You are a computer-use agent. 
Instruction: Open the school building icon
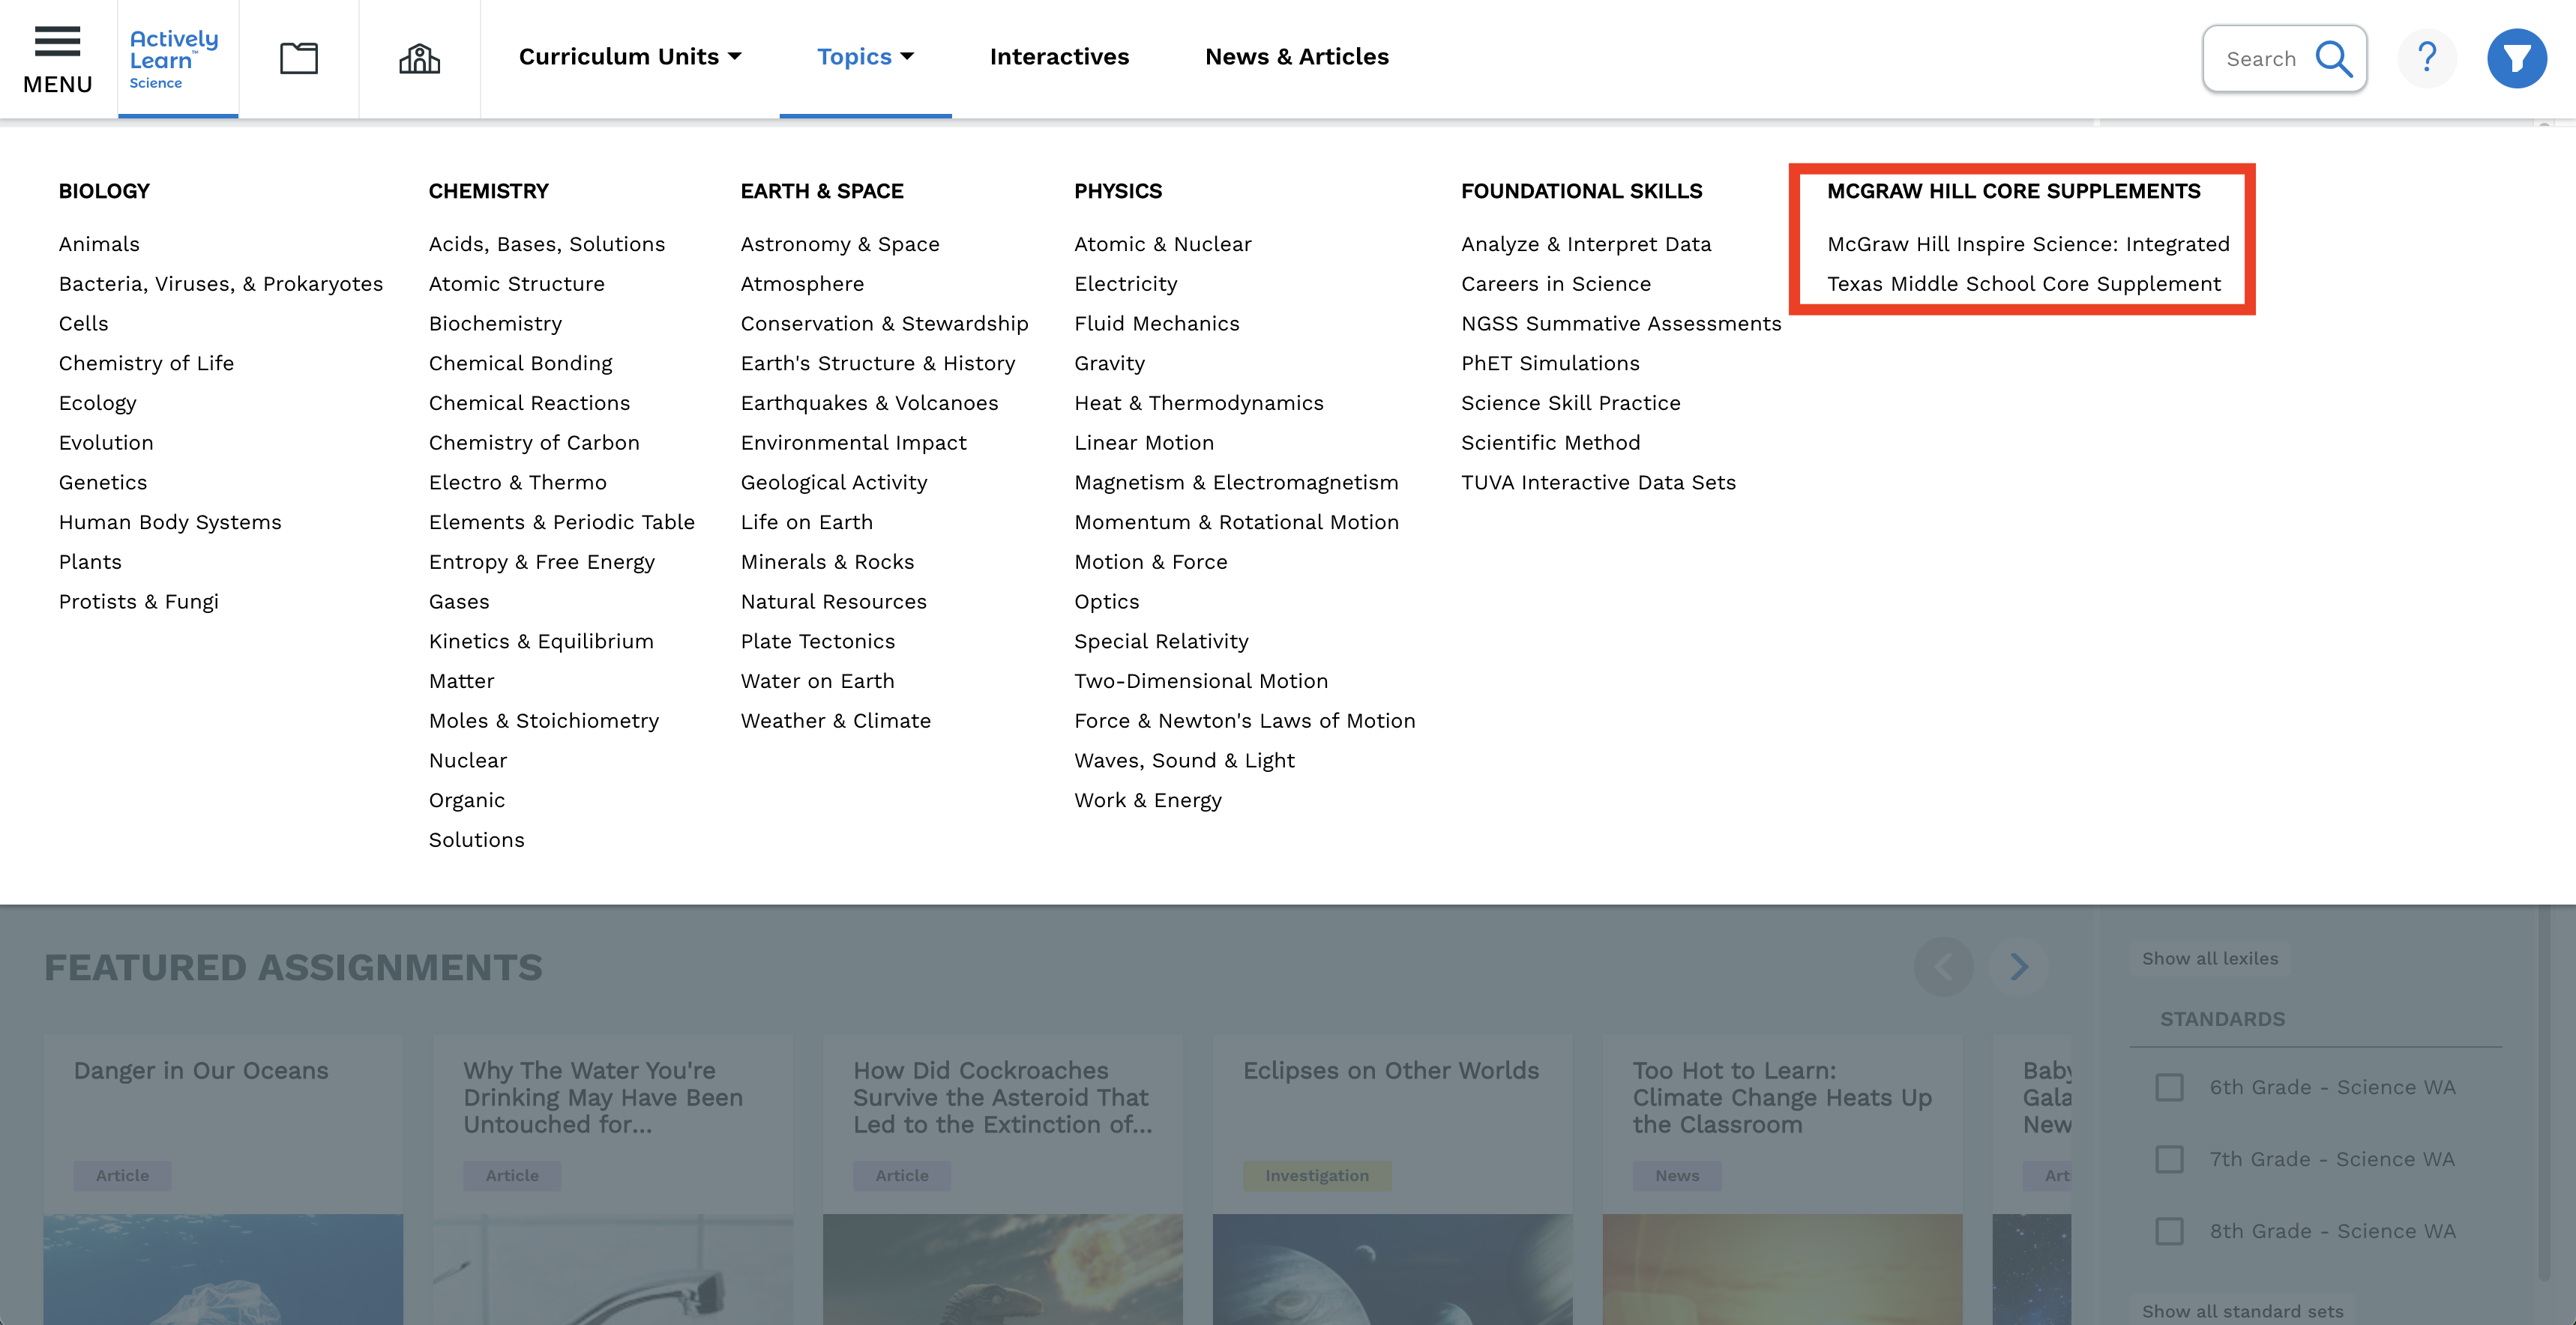419,58
